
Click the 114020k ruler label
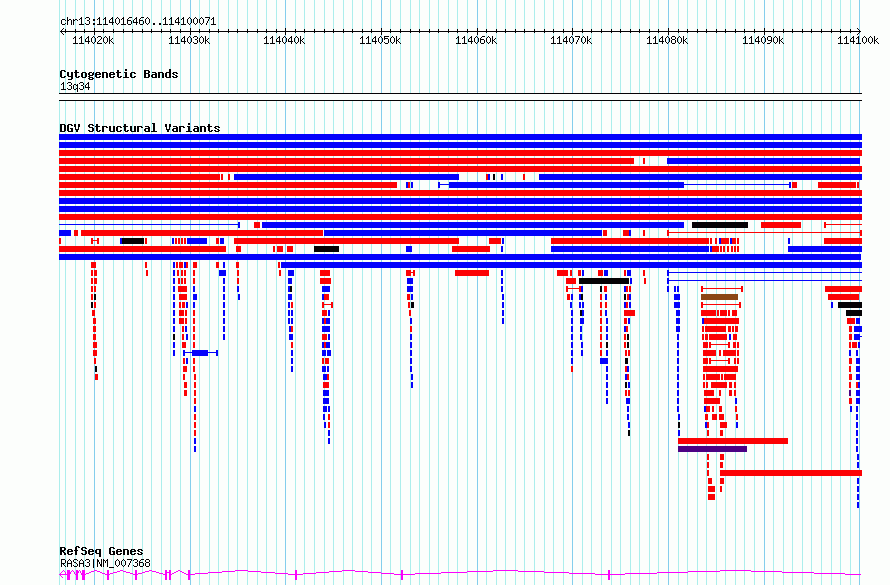tap(93, 41)
